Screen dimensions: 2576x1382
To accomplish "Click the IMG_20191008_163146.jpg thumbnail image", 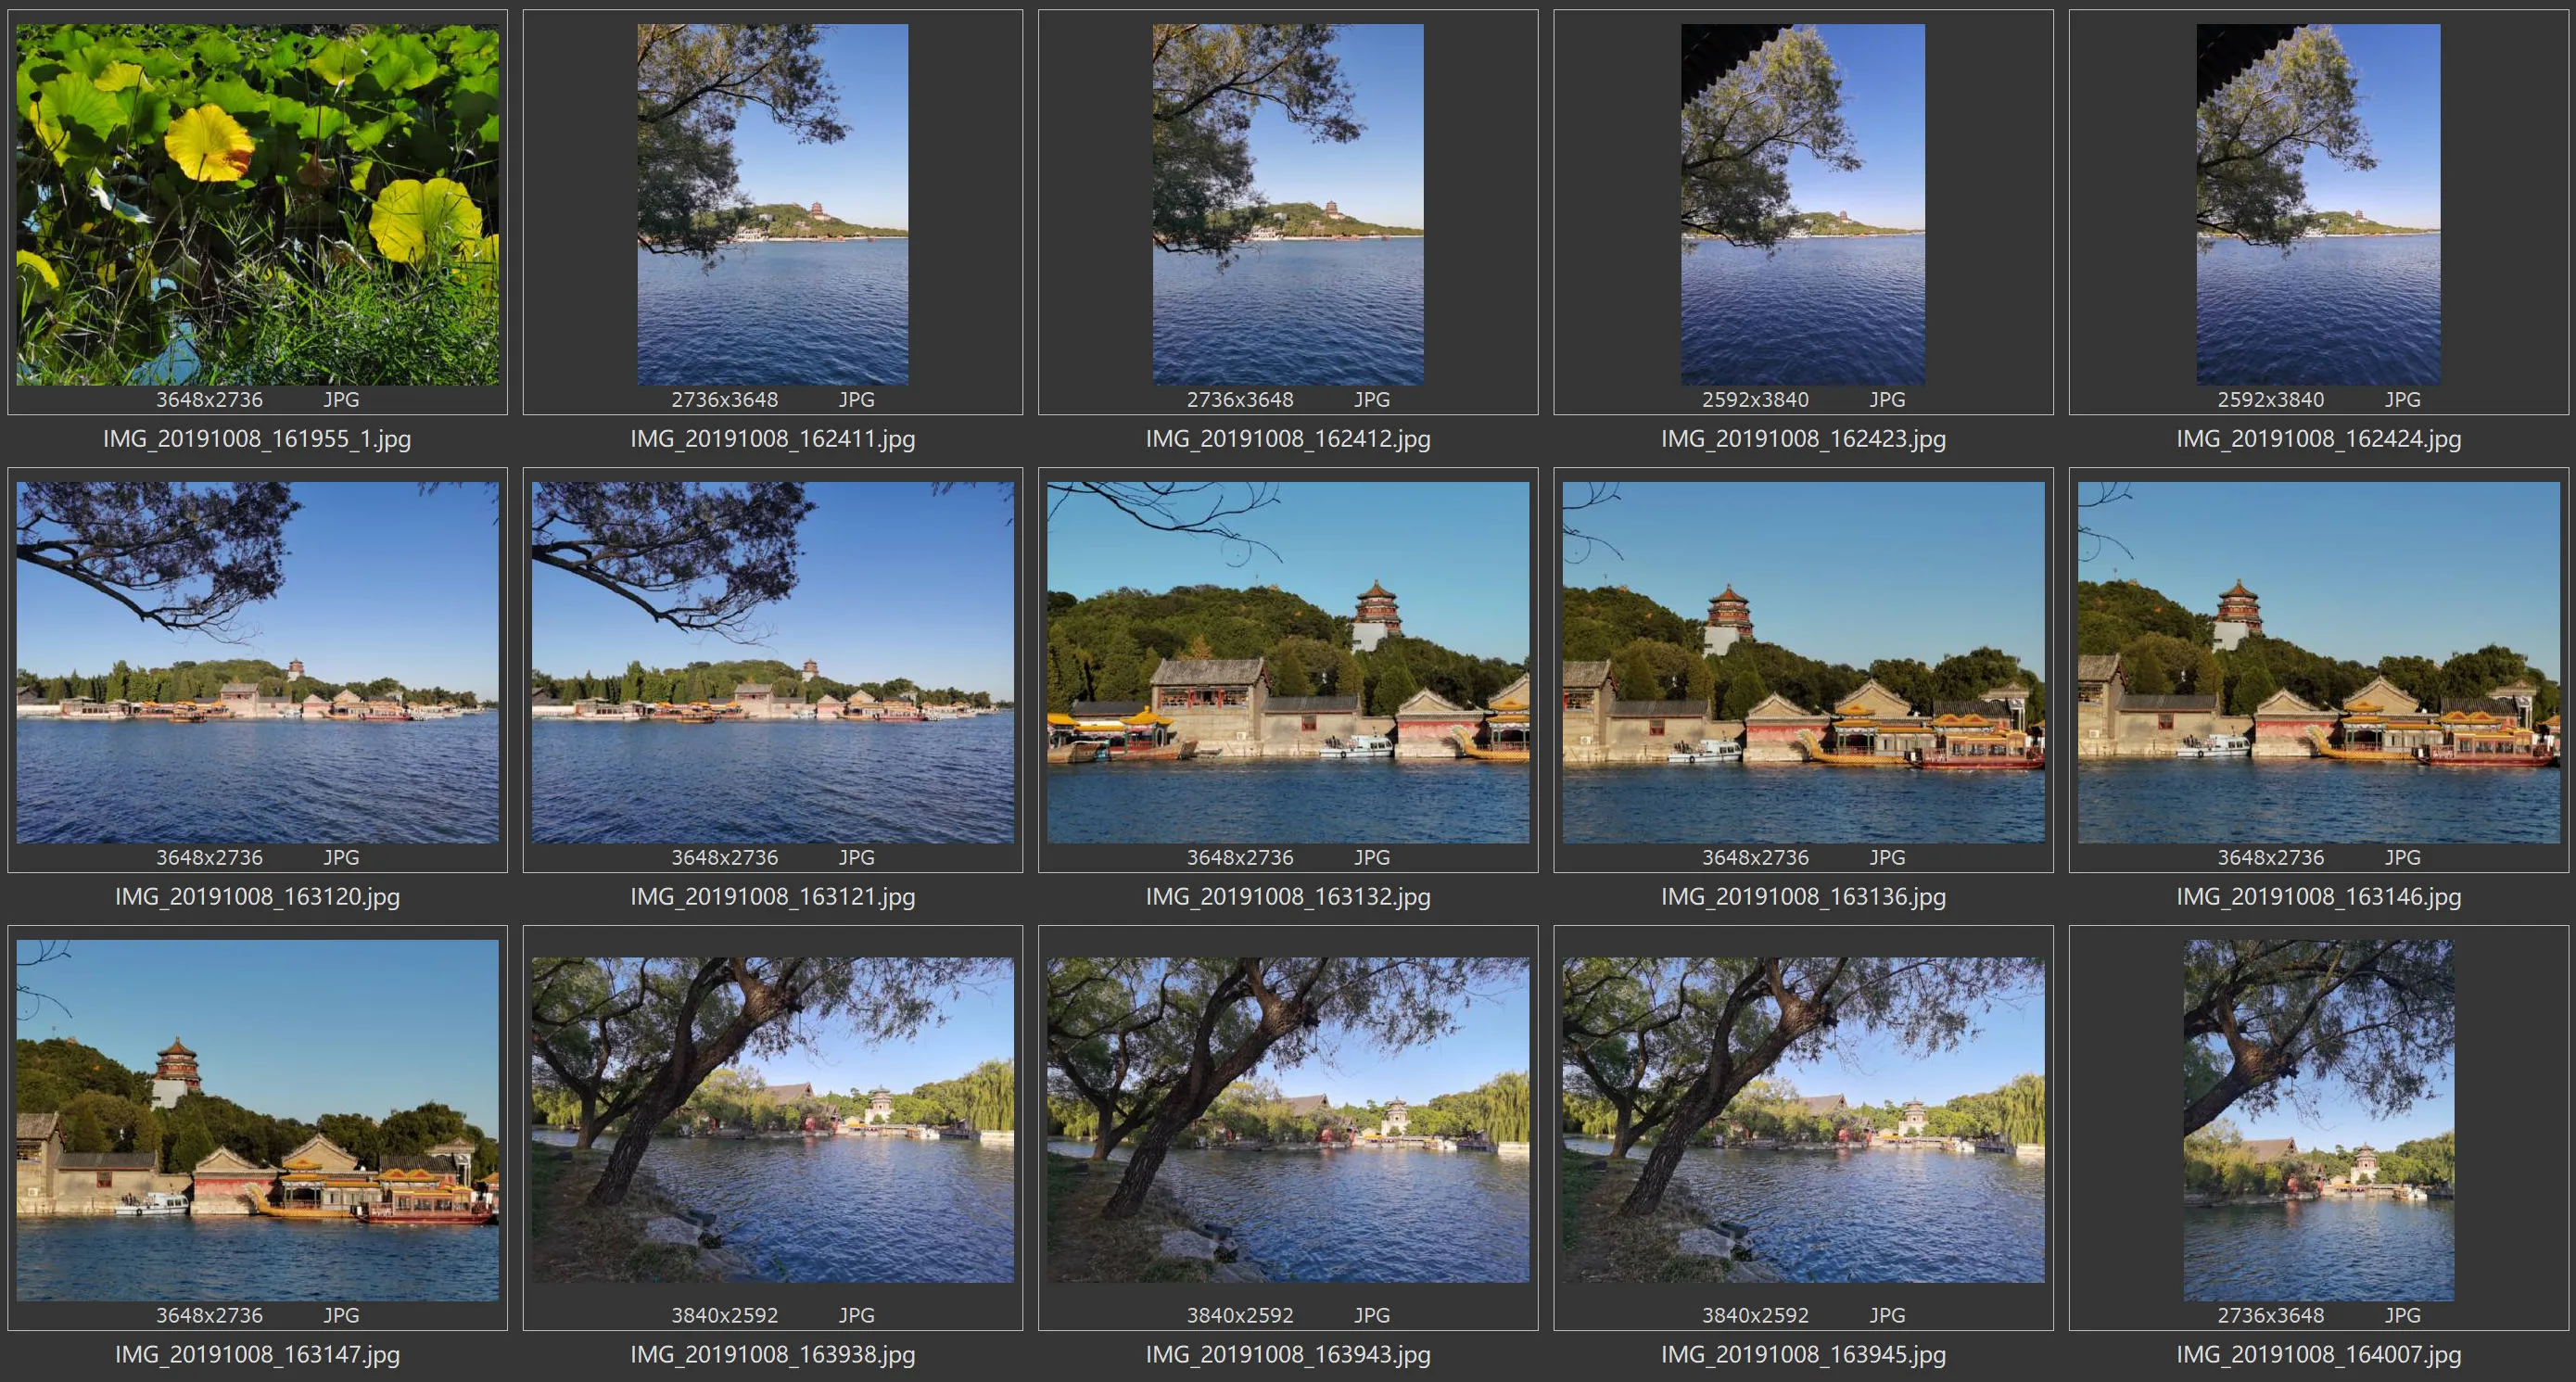I will coord(2318,663).
